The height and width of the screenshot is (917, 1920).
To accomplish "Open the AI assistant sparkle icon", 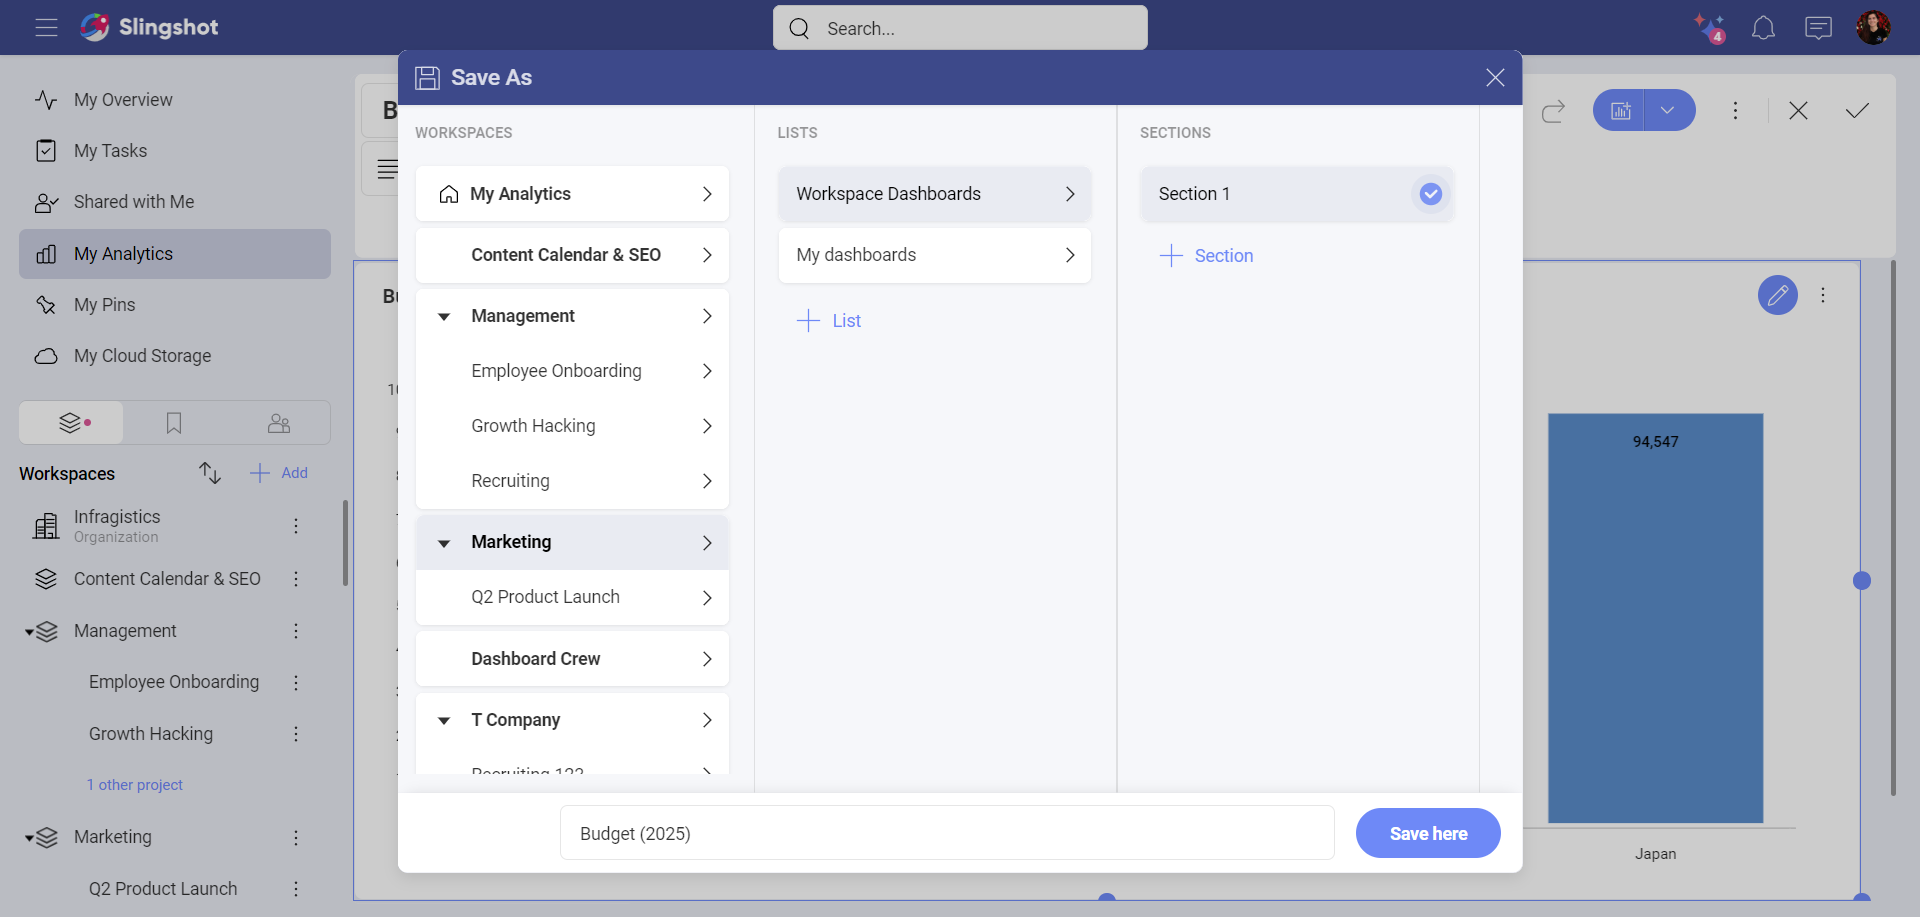I will [1709, 28].
